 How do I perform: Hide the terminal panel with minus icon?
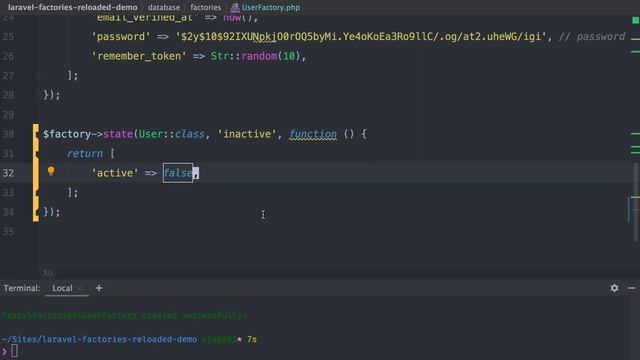[631, 288]
